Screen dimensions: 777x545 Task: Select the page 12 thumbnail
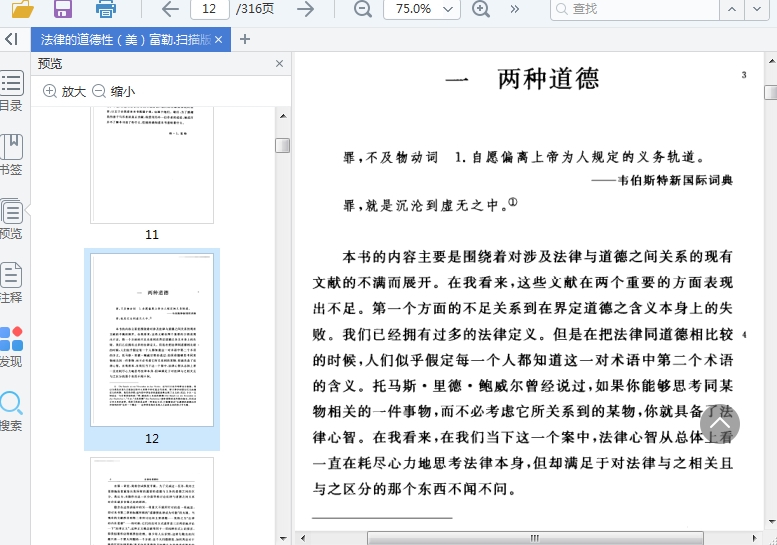[152, 340]
